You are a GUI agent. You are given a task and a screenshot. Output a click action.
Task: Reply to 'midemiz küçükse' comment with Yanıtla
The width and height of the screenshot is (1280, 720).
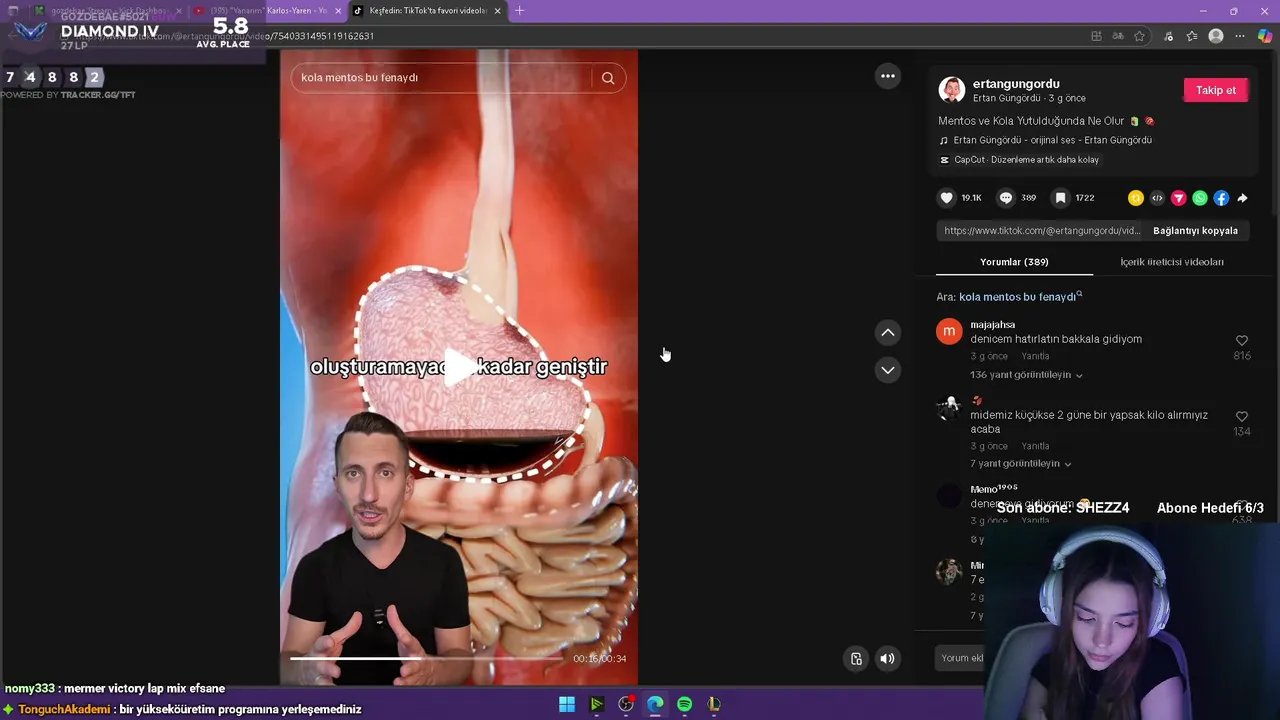click(x=1035, y=446)
